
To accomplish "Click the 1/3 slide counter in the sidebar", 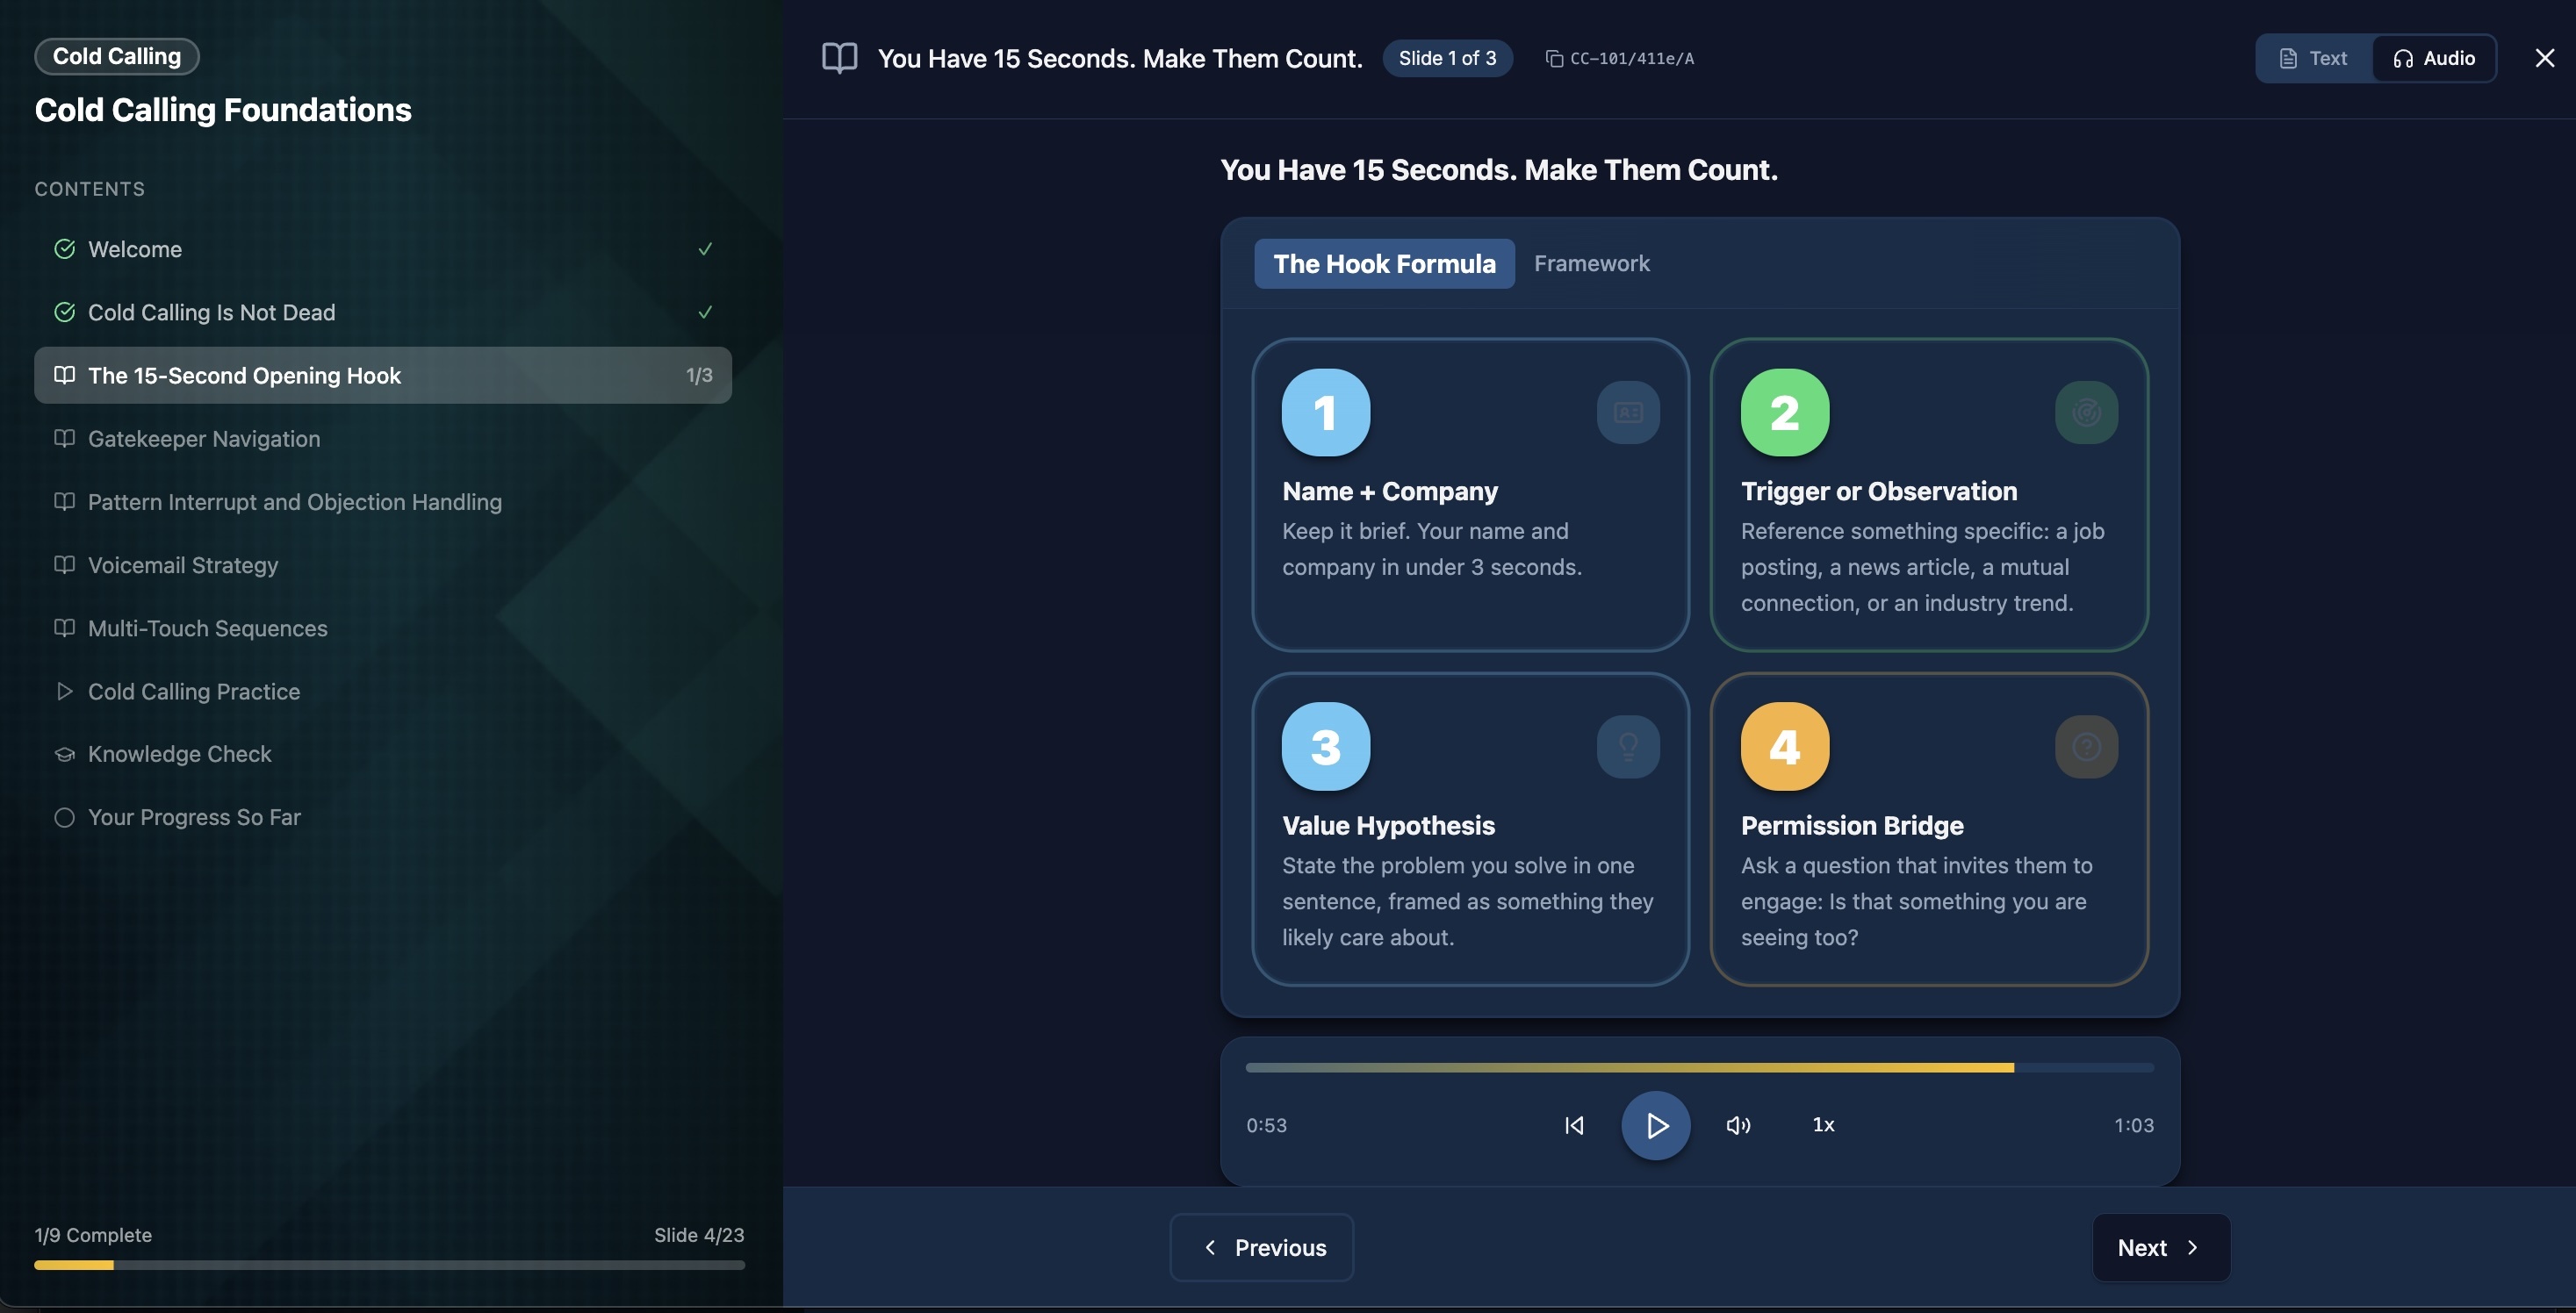I will point(699,375).
